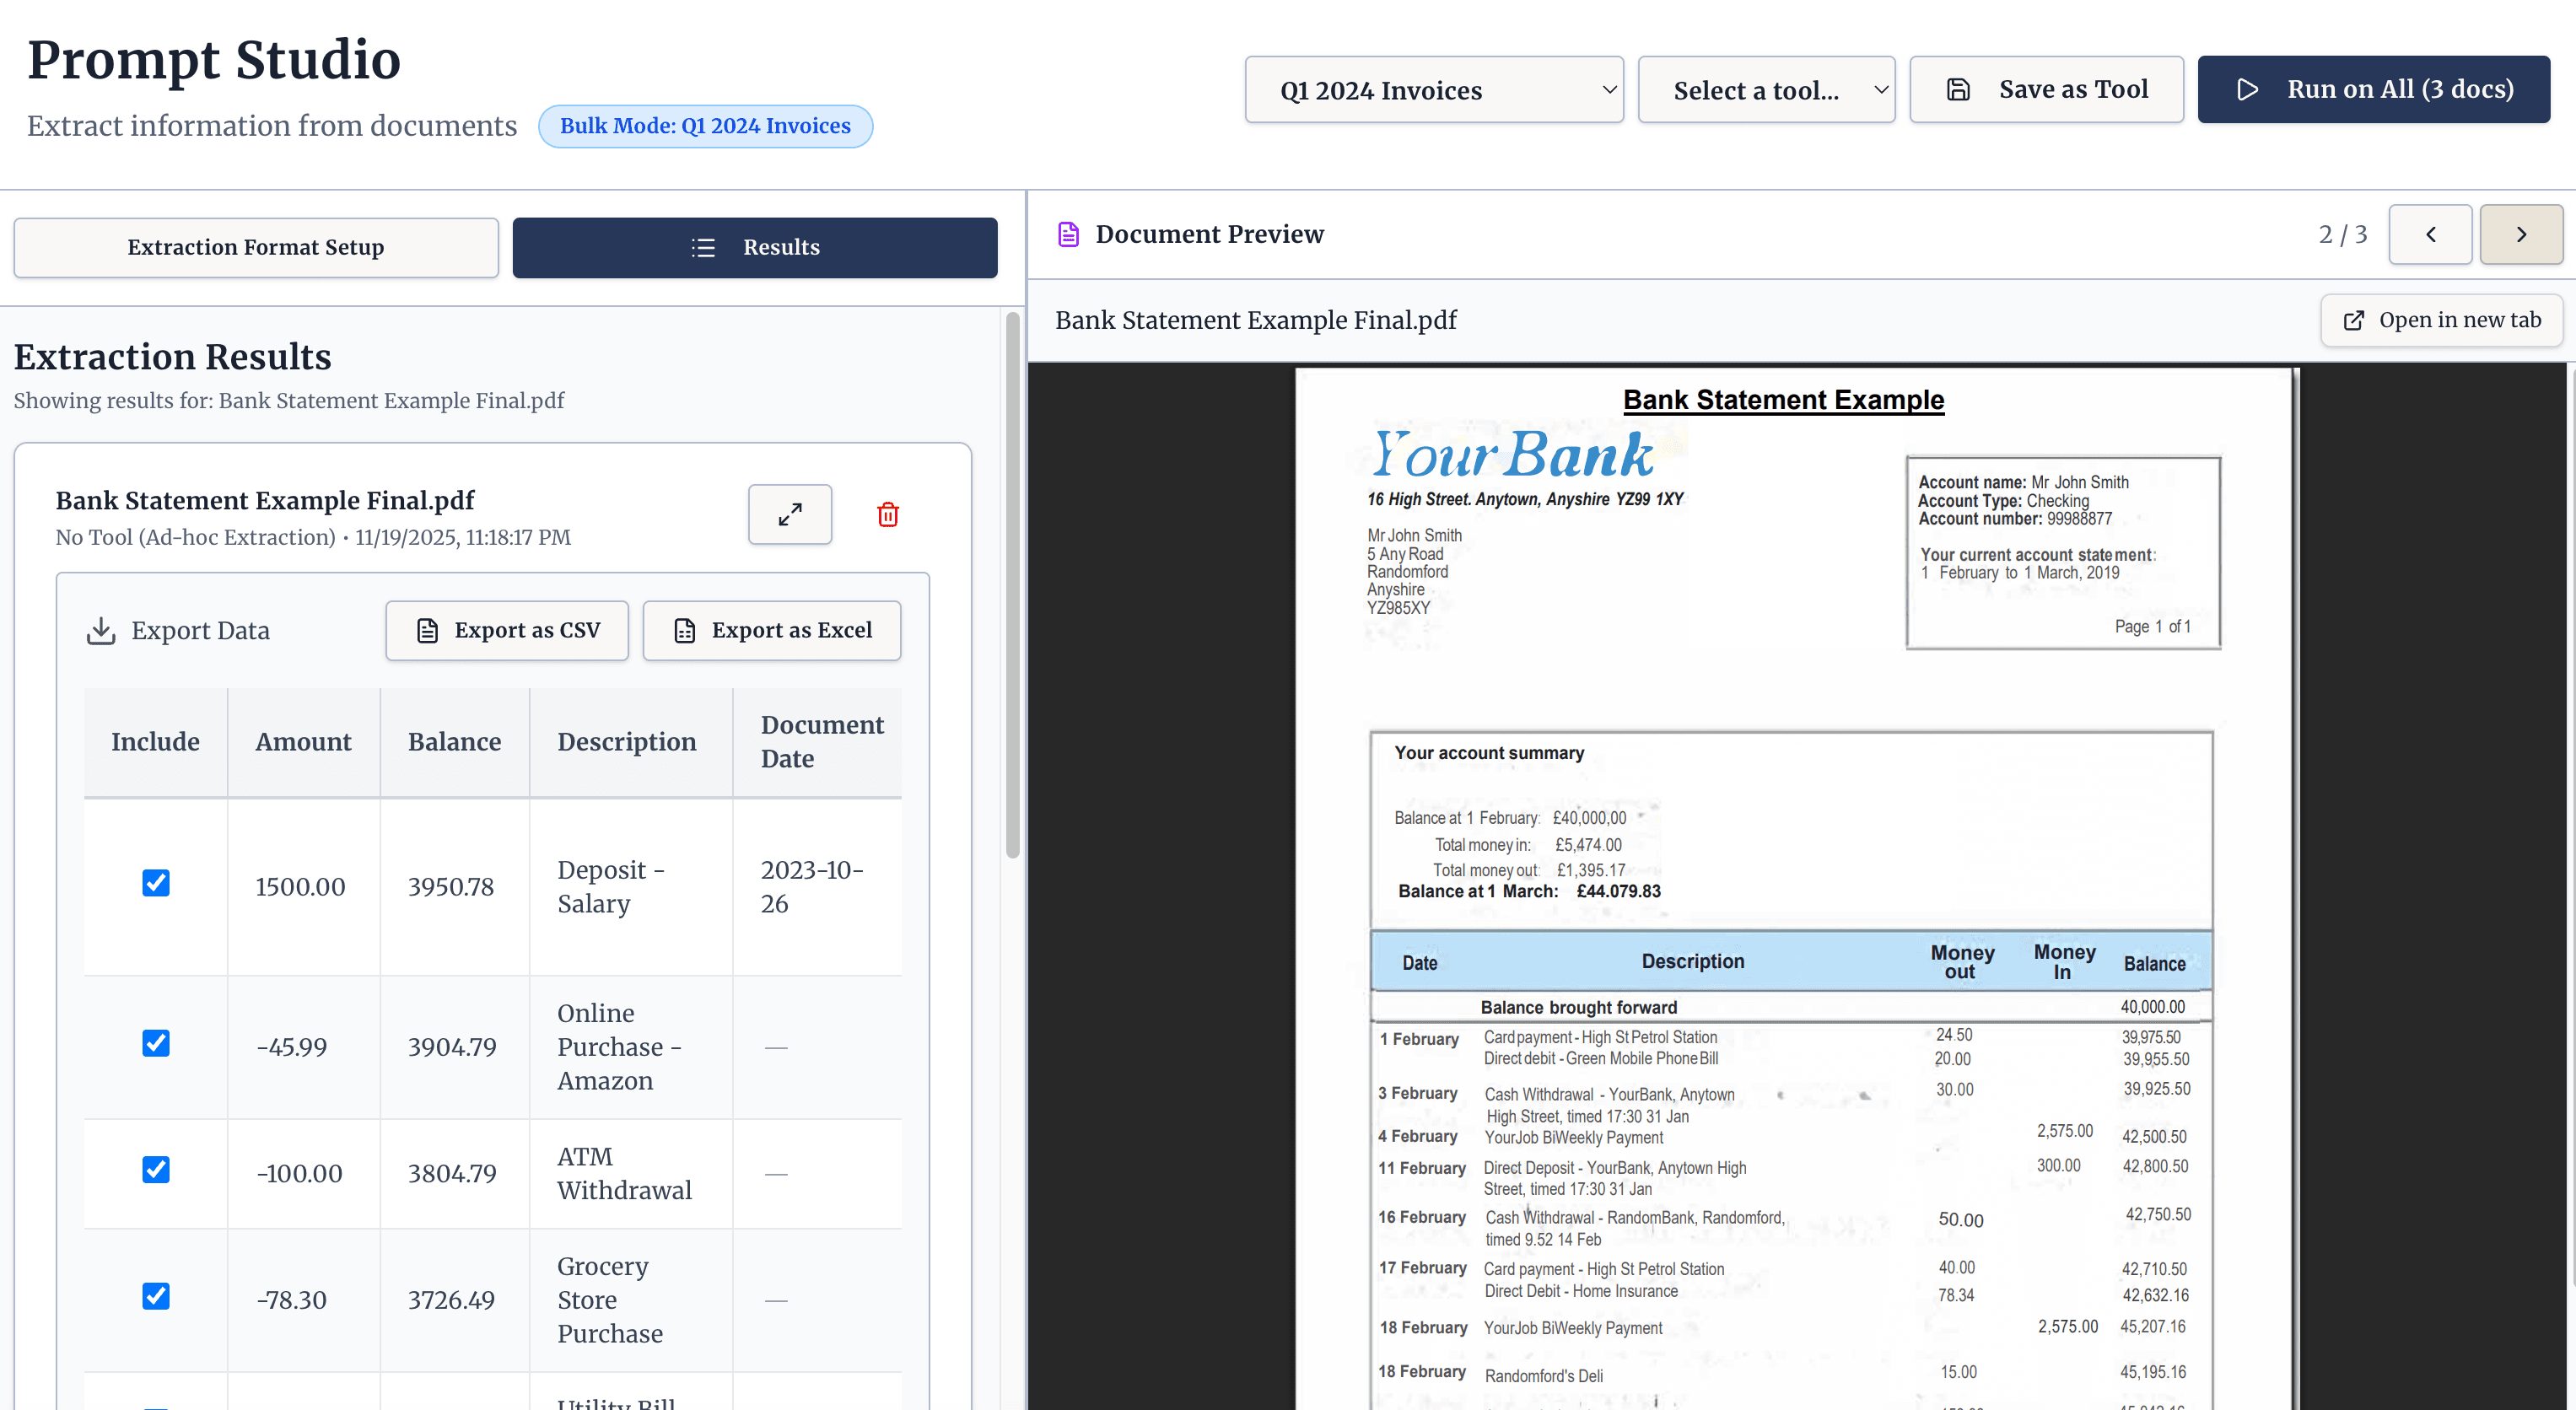Uncheck the Grocery Store Purchase row checkbox

pyautogui.click(x=156, y=1296)
